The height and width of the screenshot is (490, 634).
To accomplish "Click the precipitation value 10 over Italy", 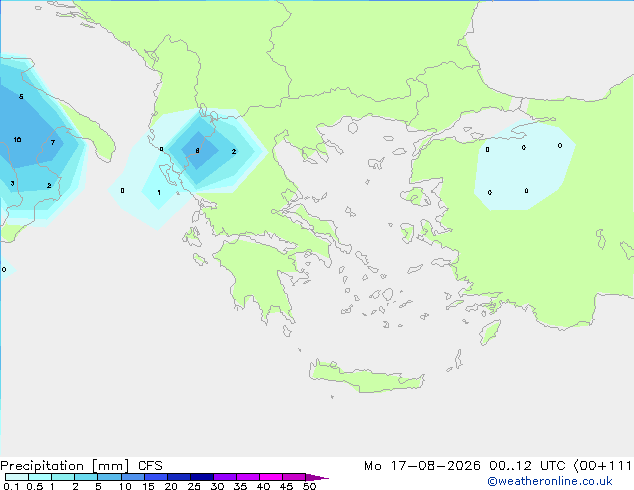I will pos(17,139).
